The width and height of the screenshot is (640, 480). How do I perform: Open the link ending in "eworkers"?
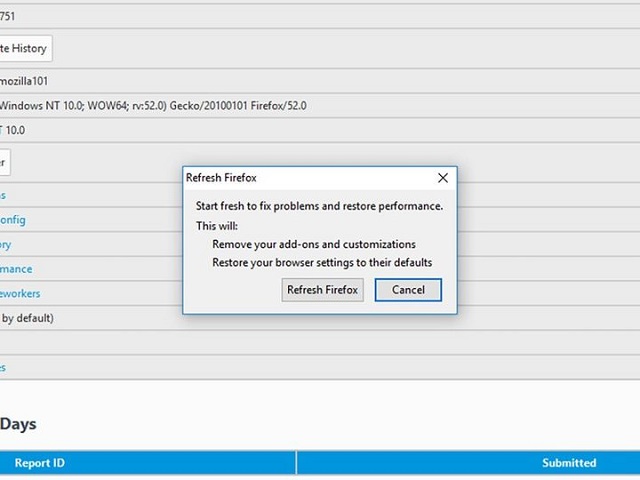[x=20, y=293]
